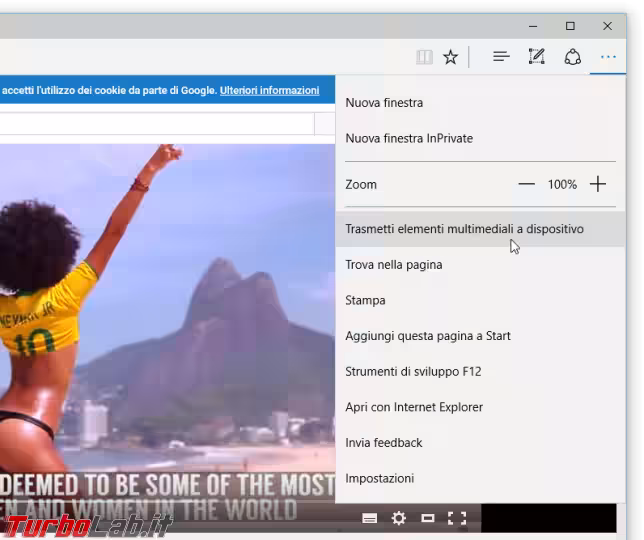Decrease zoom with the minus button
Image resolution: width=644 pixels, height=540 pixels.
pos(526,184)
